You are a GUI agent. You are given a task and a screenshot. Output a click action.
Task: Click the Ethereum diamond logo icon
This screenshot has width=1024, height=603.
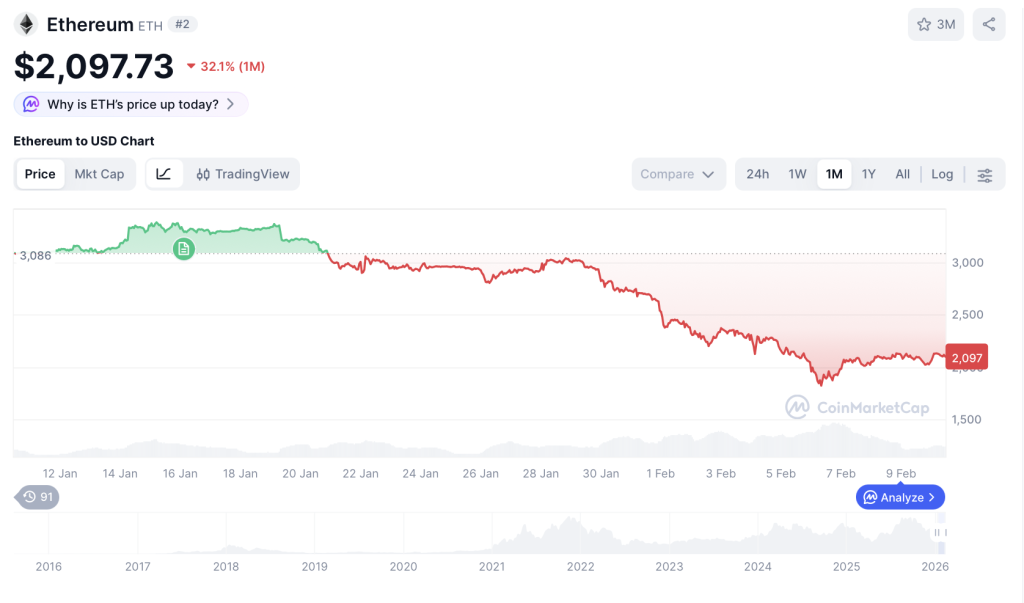coord(26,24)
